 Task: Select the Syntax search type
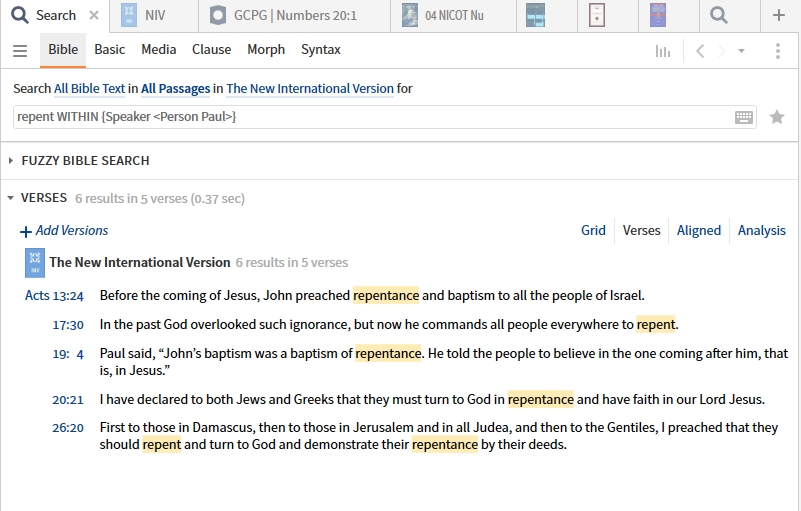(320, 50)
